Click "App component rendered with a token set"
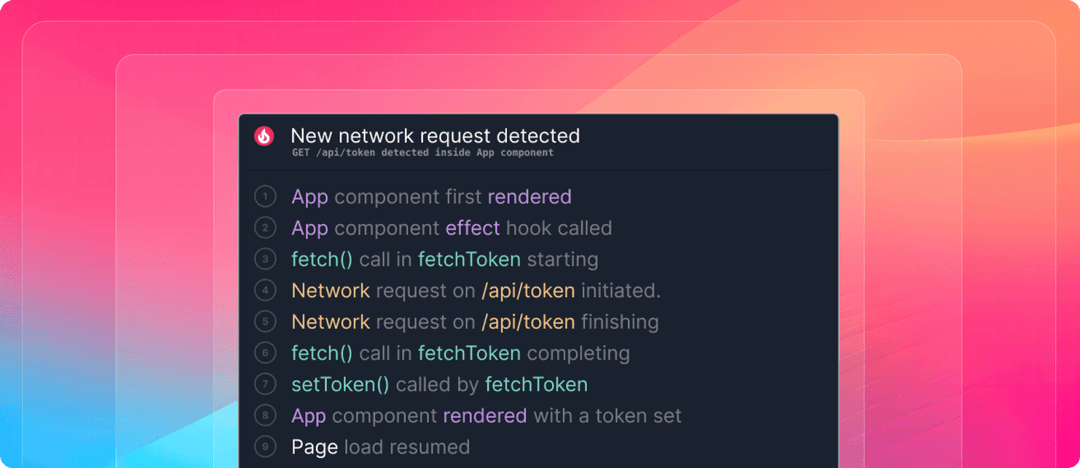1080x468 pixels. tap(486, 415)
